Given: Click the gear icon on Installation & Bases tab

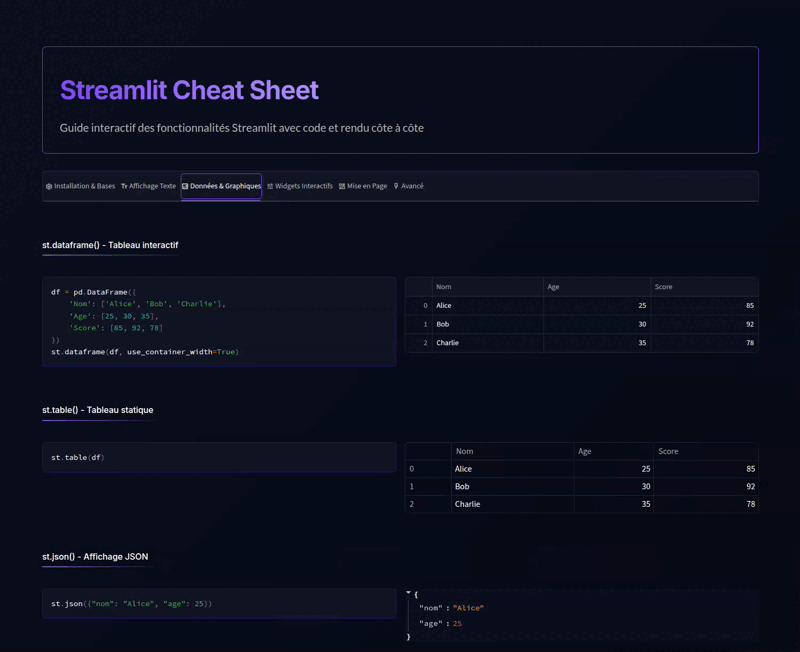Looking at the screenshot, I should pos(49,186).
